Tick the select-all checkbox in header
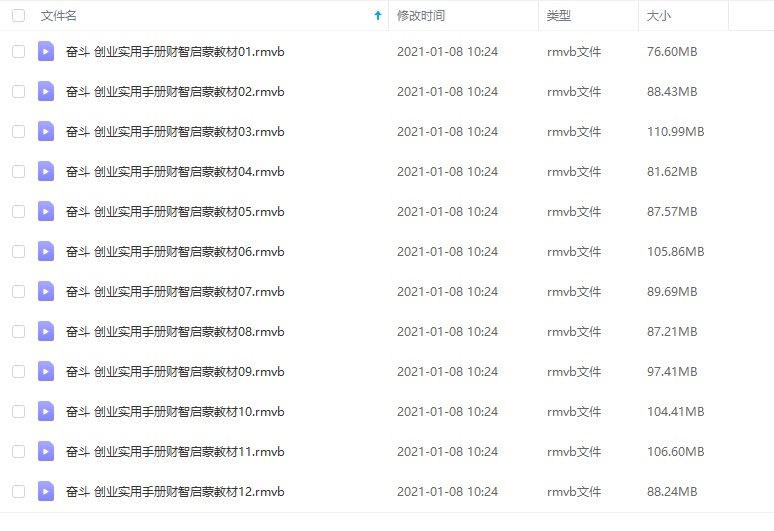 click(18, 16)
